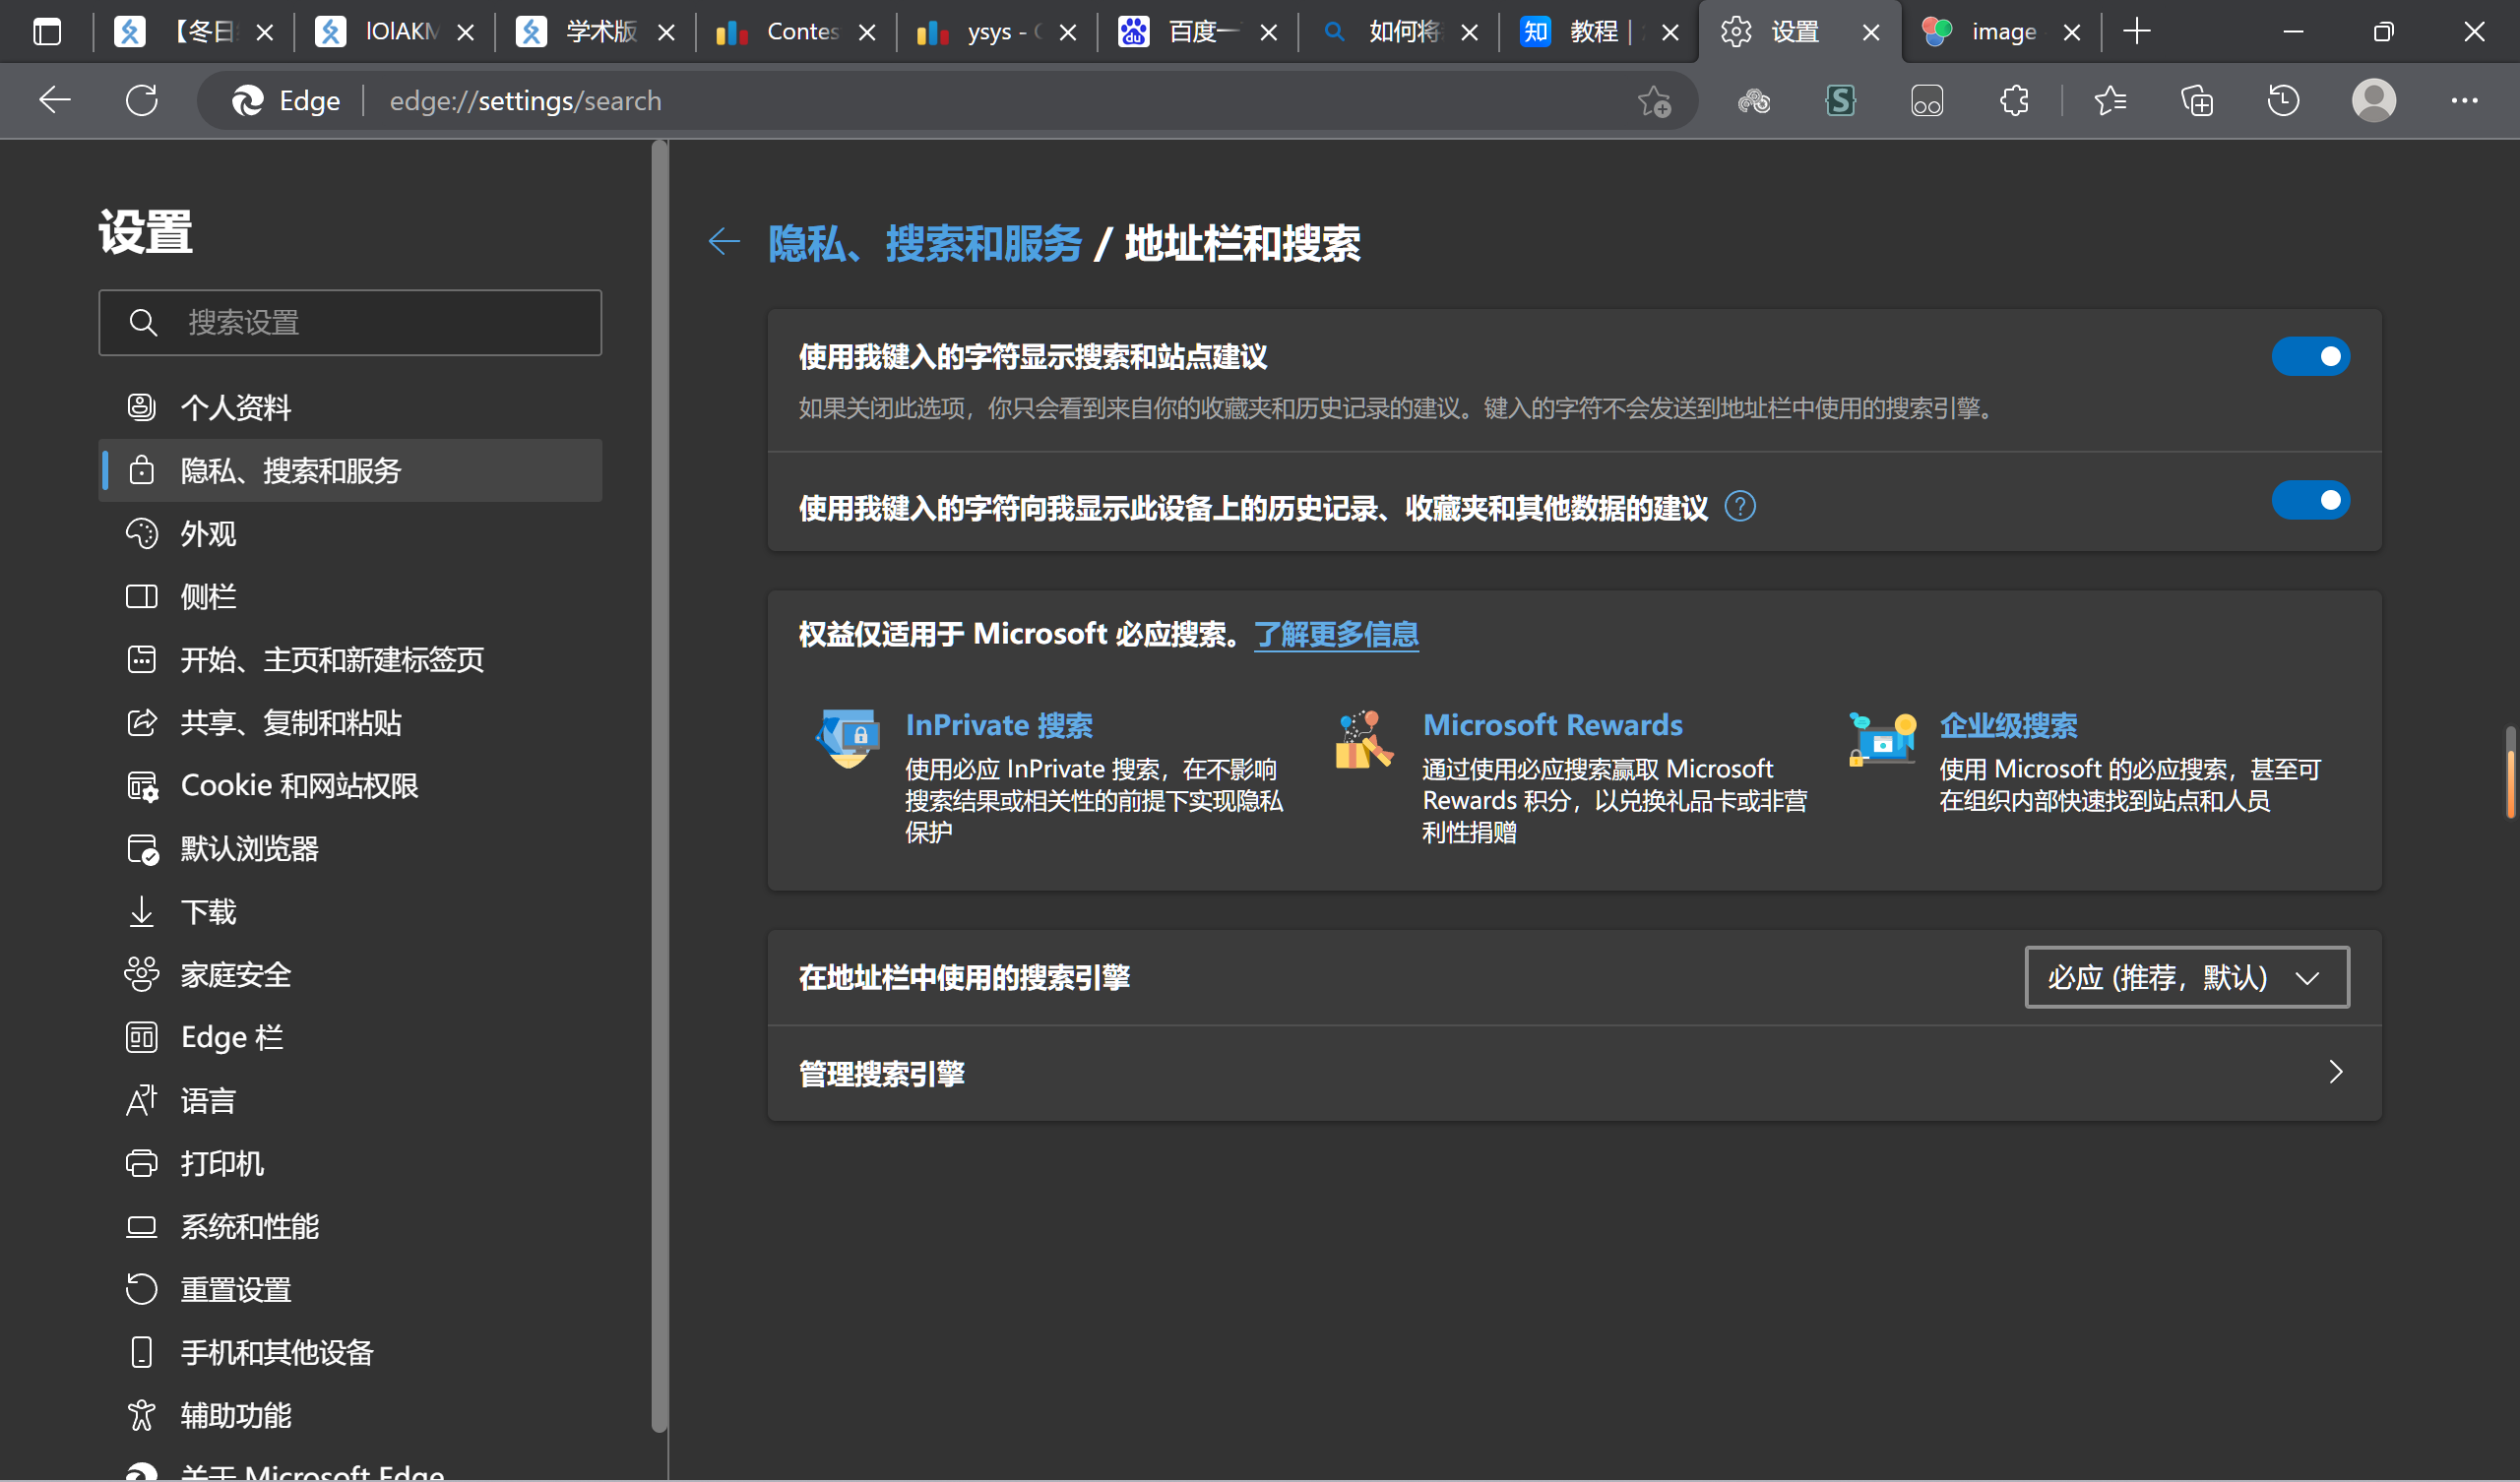The height and width of the screenshot is (1482, 2520).
Task: Open 管理搜索引擎 chevron row
Action: point(1575,1073)
